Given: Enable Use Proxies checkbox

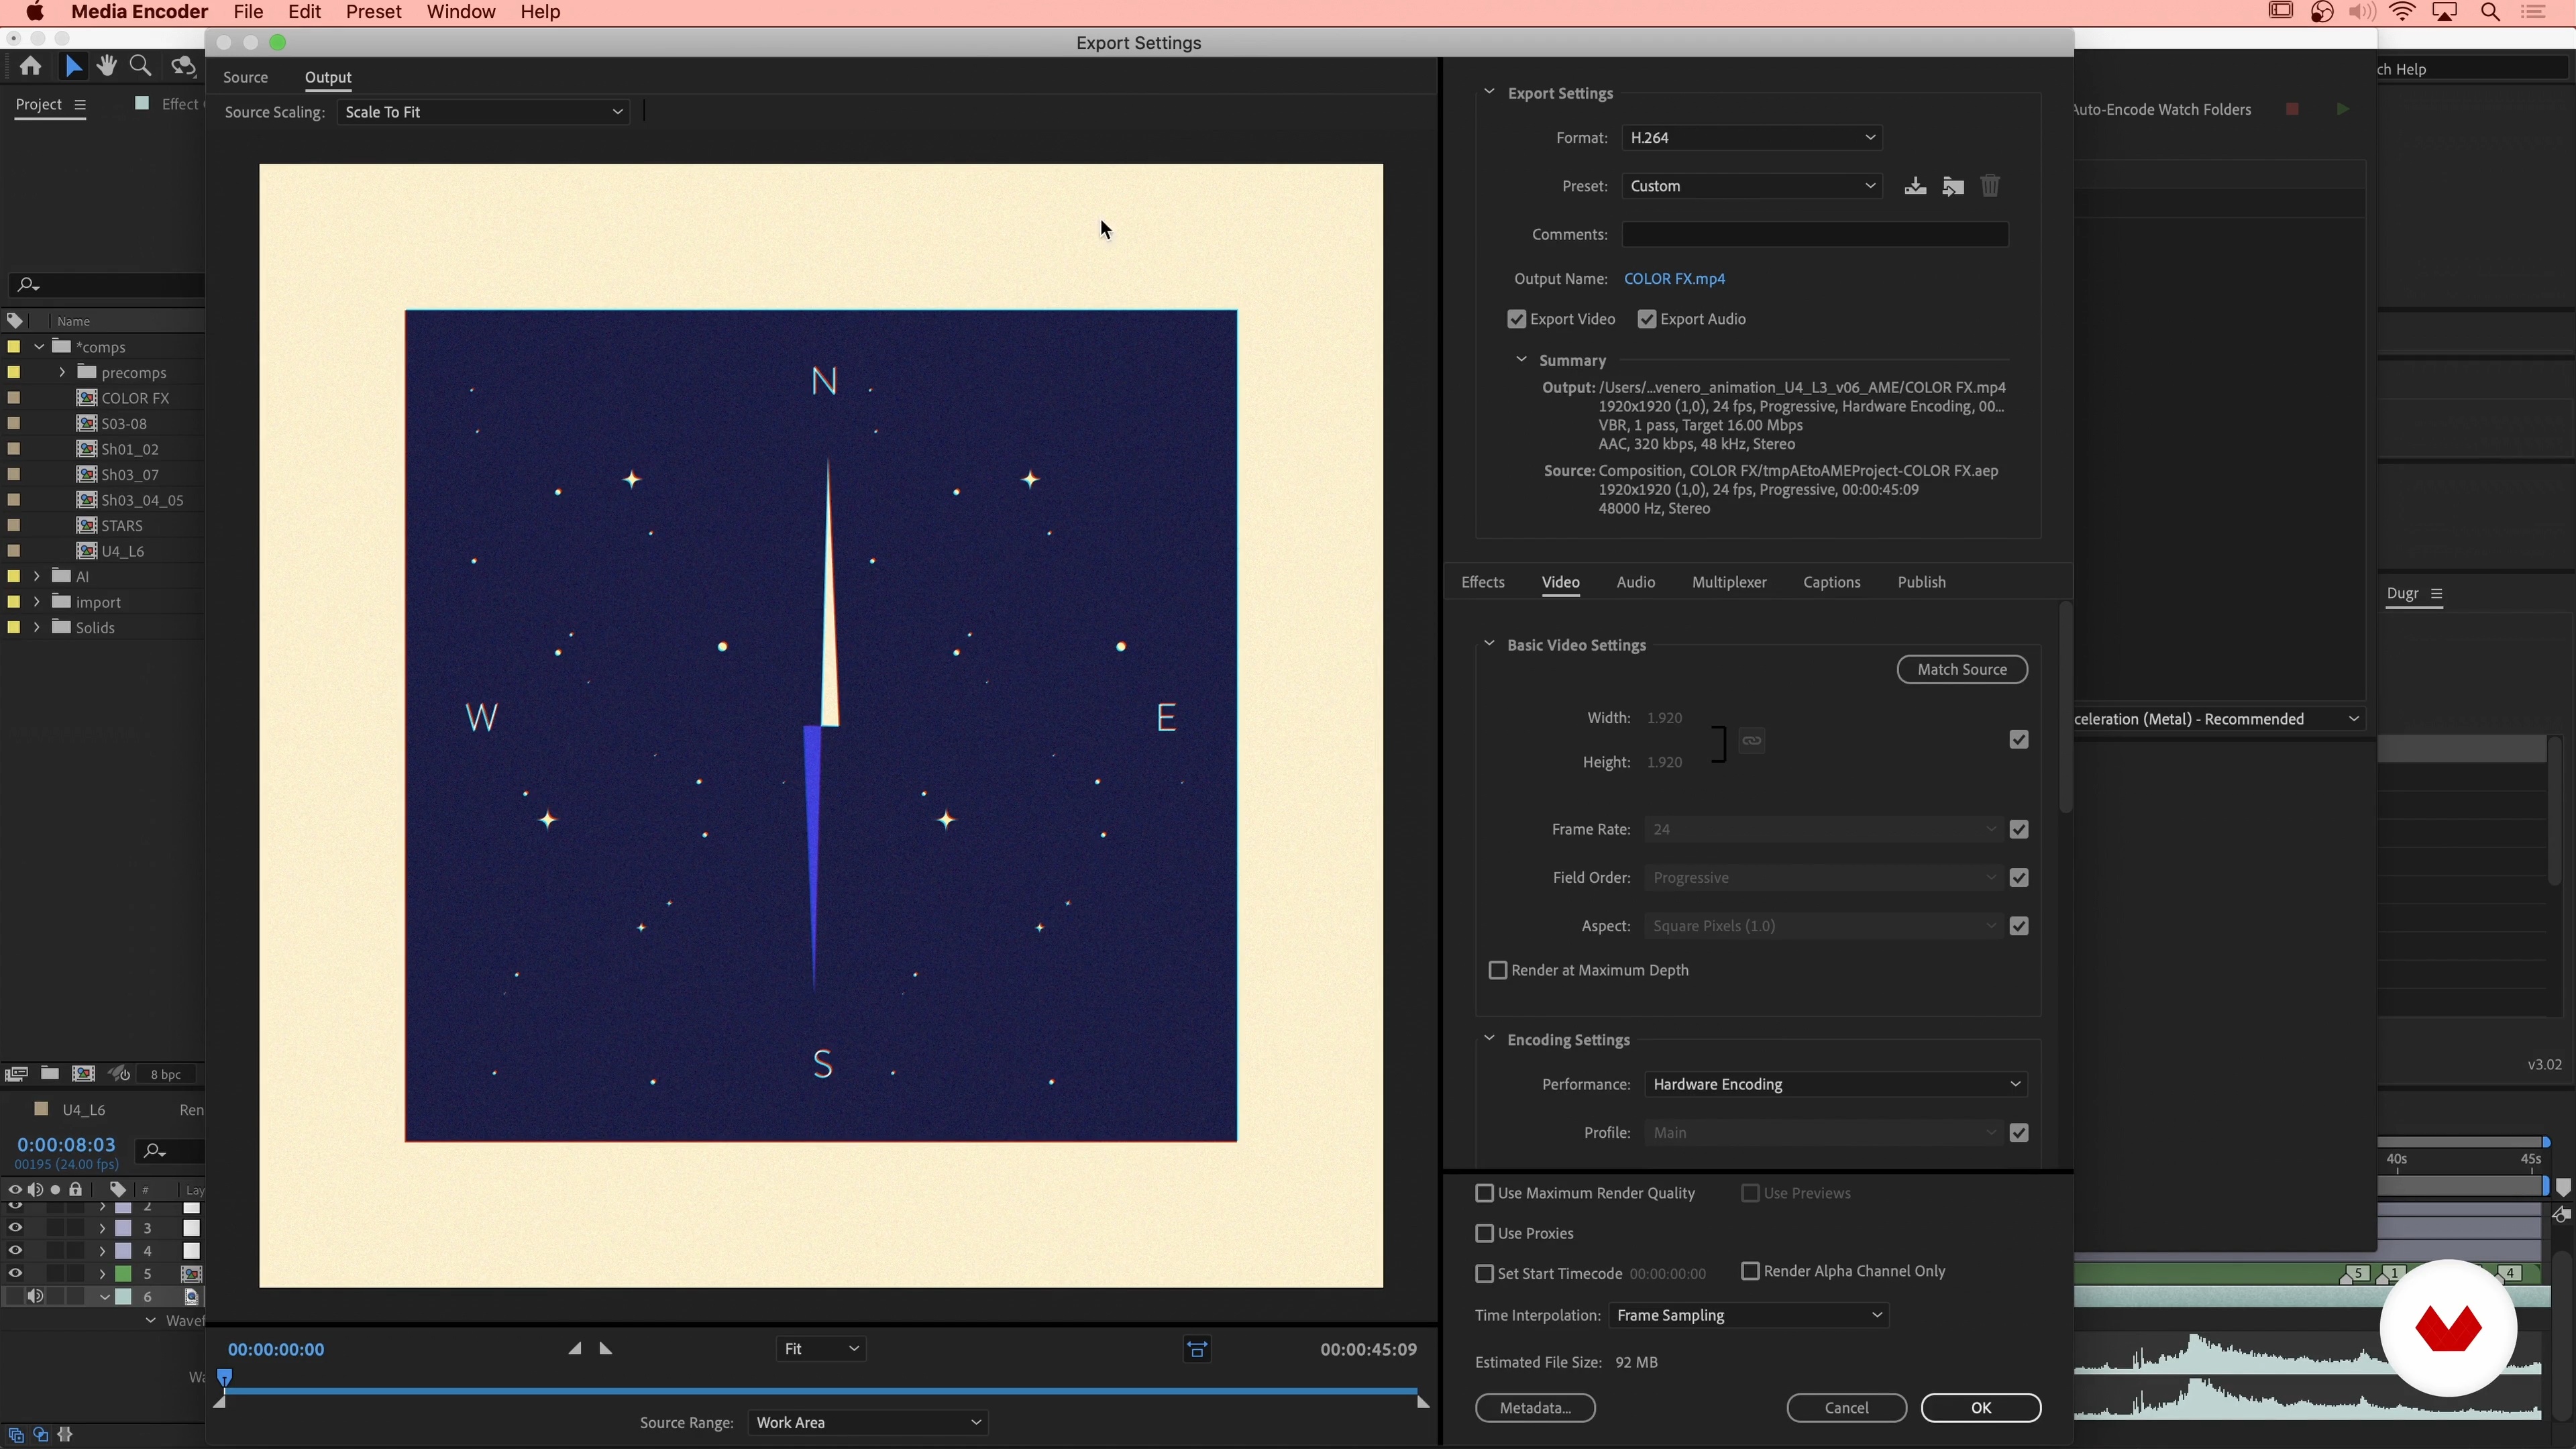Looking at the screenshot, I should coord(1485,1234).
